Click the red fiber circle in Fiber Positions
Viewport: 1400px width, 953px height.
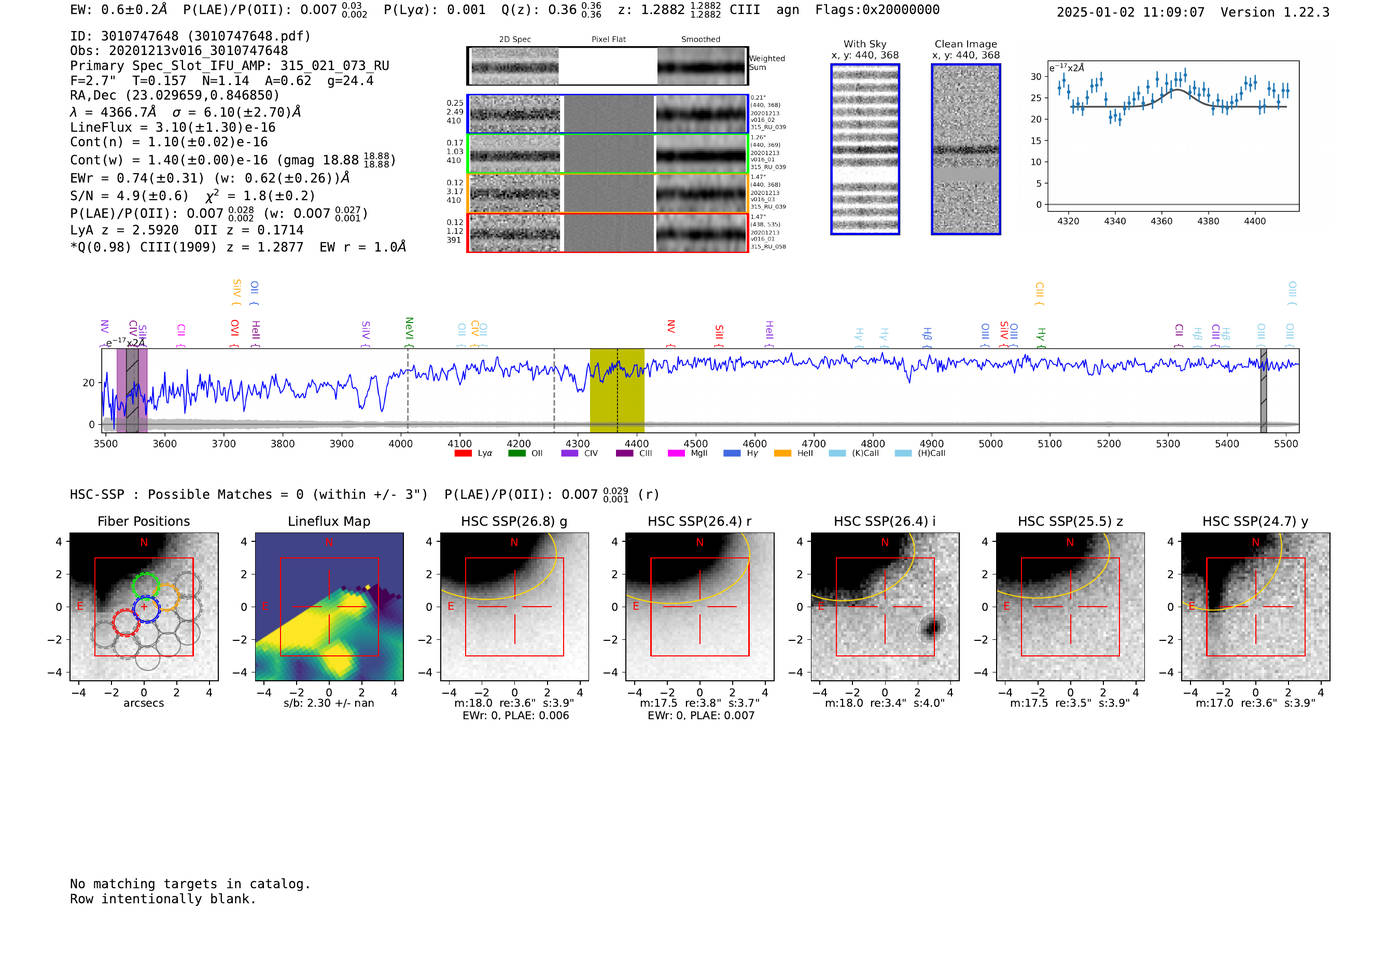[x=127, y=622]
